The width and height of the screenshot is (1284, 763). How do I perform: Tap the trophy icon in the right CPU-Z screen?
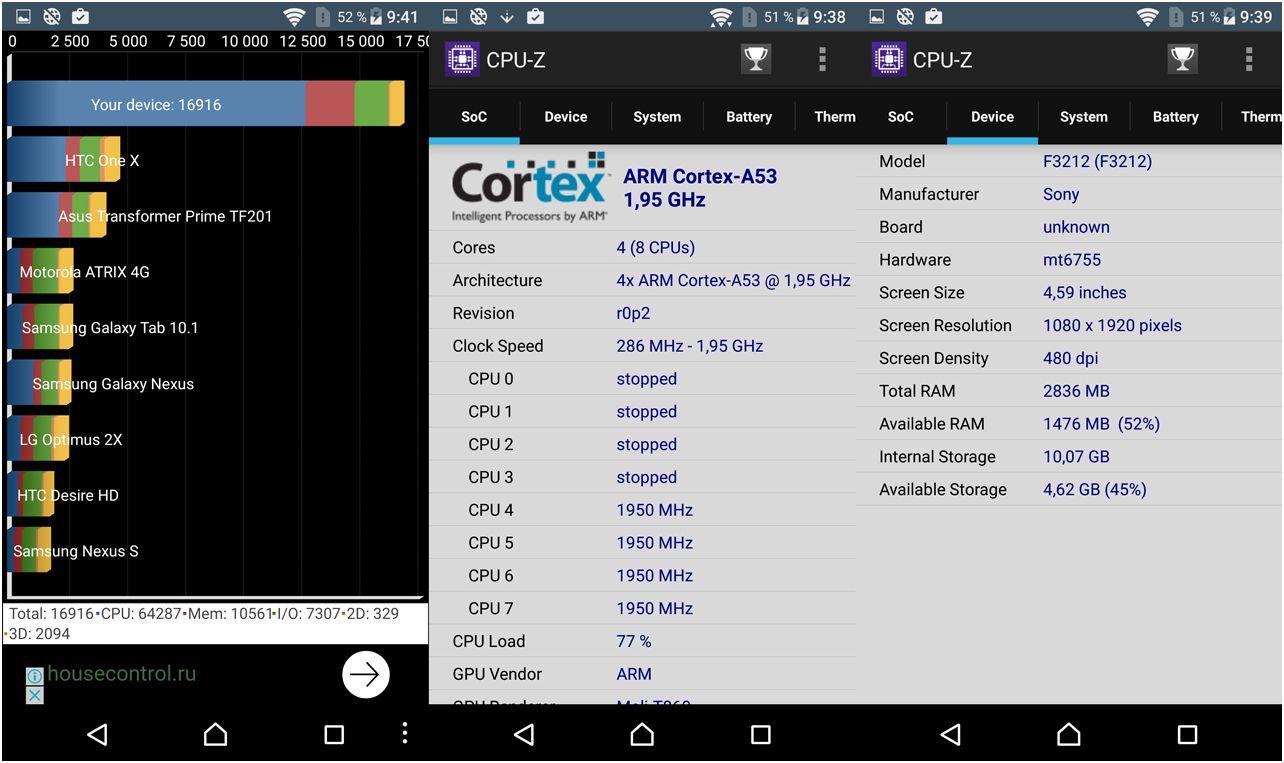pyautogui.click(x=1182, y=60)
